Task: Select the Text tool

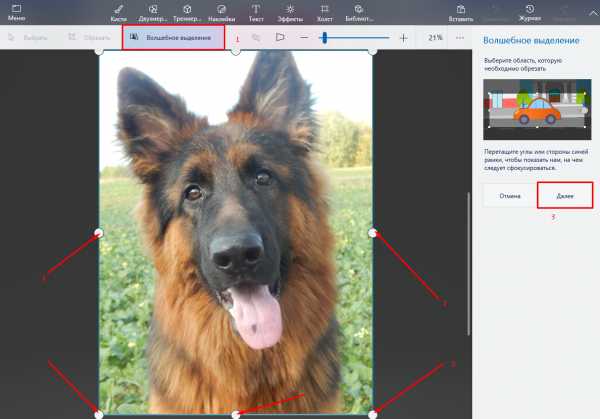Action: [x=257, y=11]
